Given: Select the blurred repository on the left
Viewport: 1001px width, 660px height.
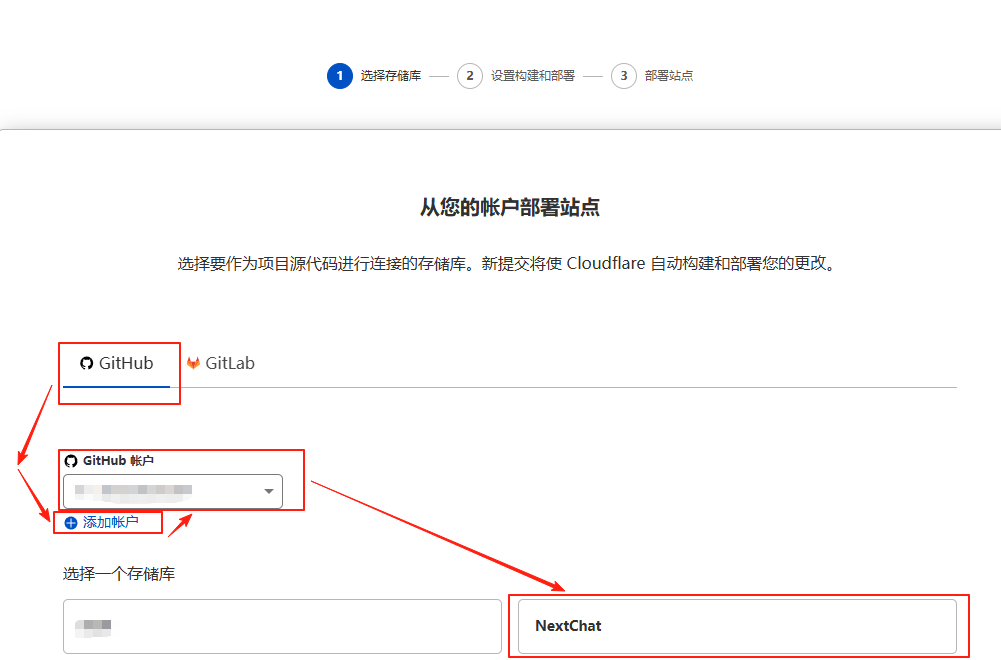Looking at the screenshot, I should [282, 626].
